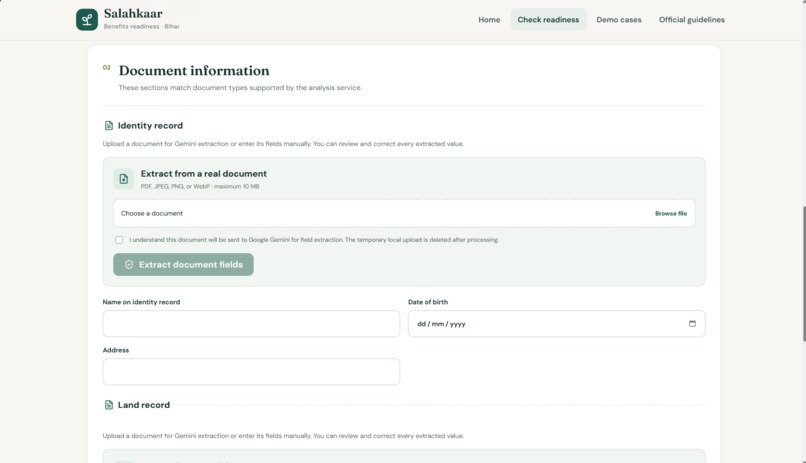Focus the Name on identity record field
This screenshot has width=806, height=463.
tap(251, 324)
